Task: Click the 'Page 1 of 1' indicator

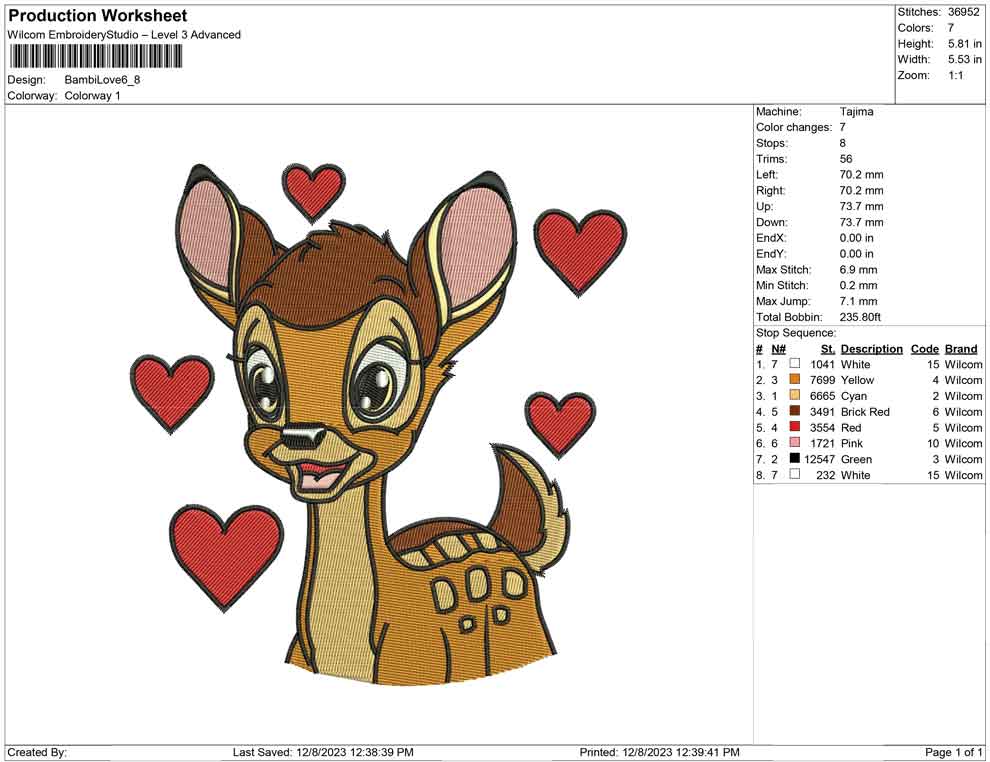Action: click(953, 752)
